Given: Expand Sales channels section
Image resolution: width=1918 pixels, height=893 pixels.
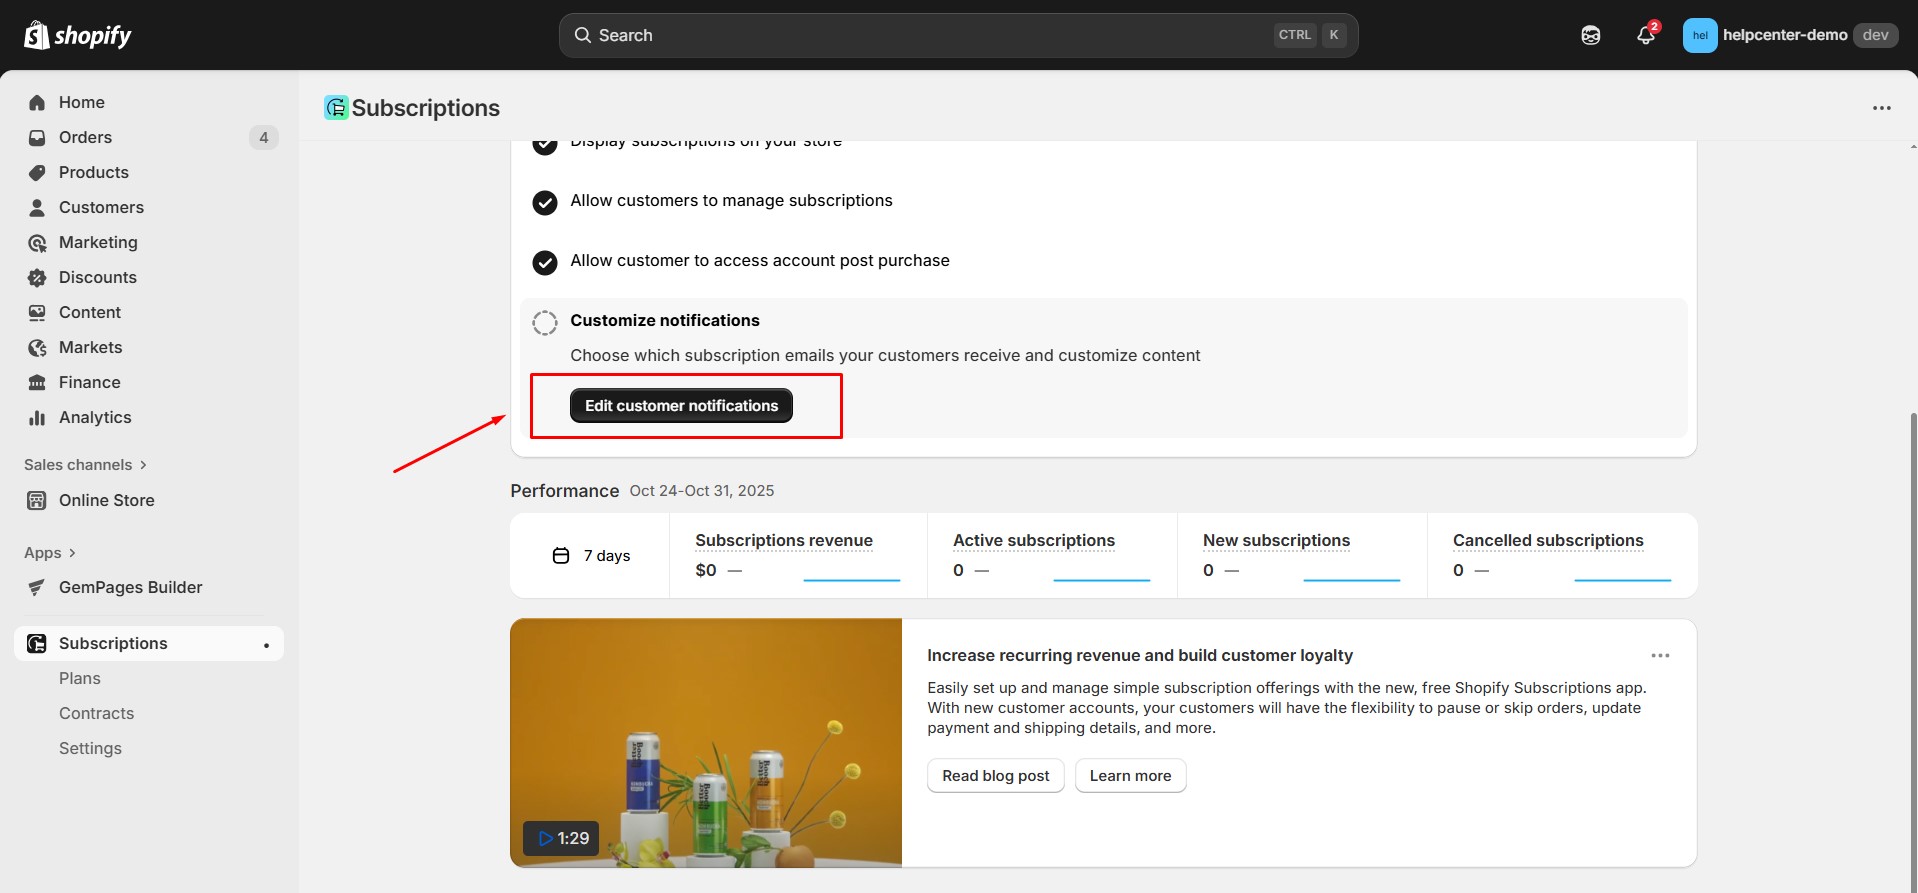Looking at the screenshot, I should pyautogui.click(x=86, y=465).
